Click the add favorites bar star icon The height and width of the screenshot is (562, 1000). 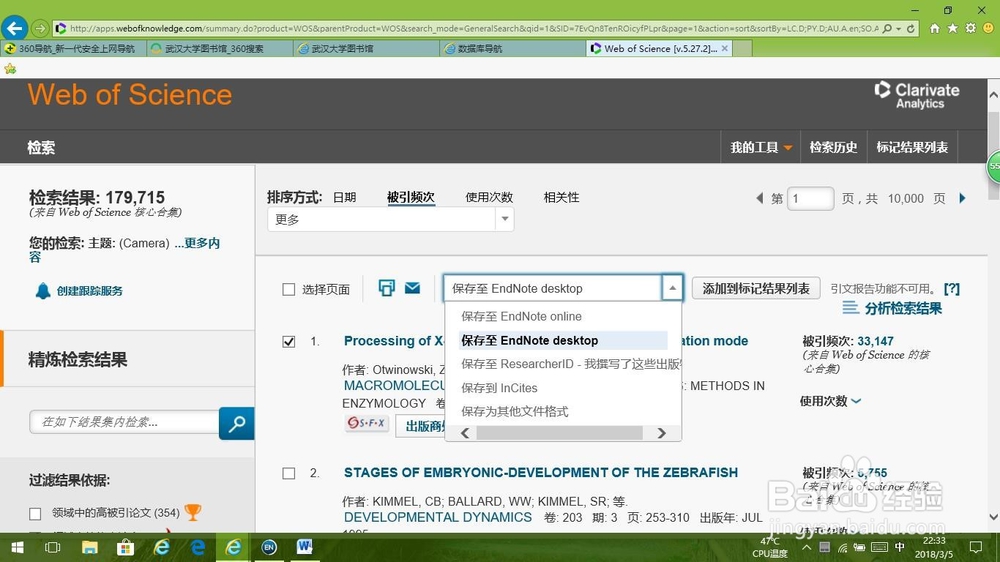(10, 68)
